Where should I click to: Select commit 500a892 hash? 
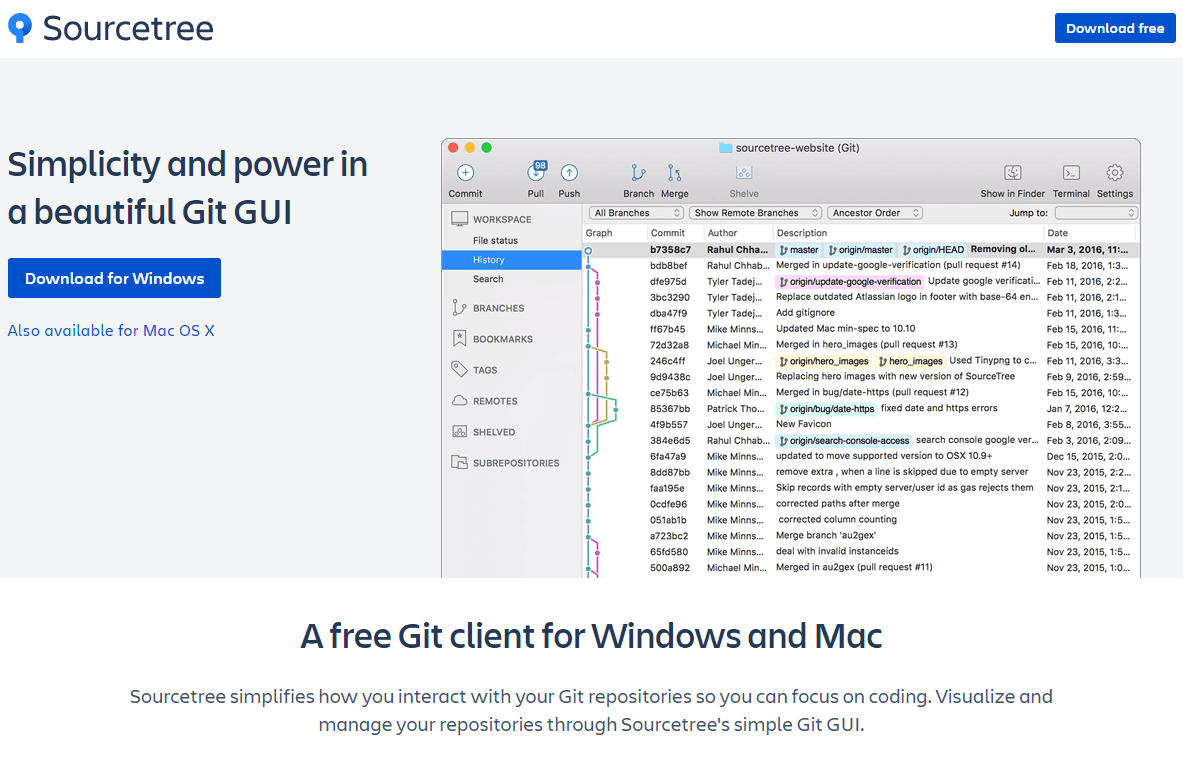[x=669, y=567]
